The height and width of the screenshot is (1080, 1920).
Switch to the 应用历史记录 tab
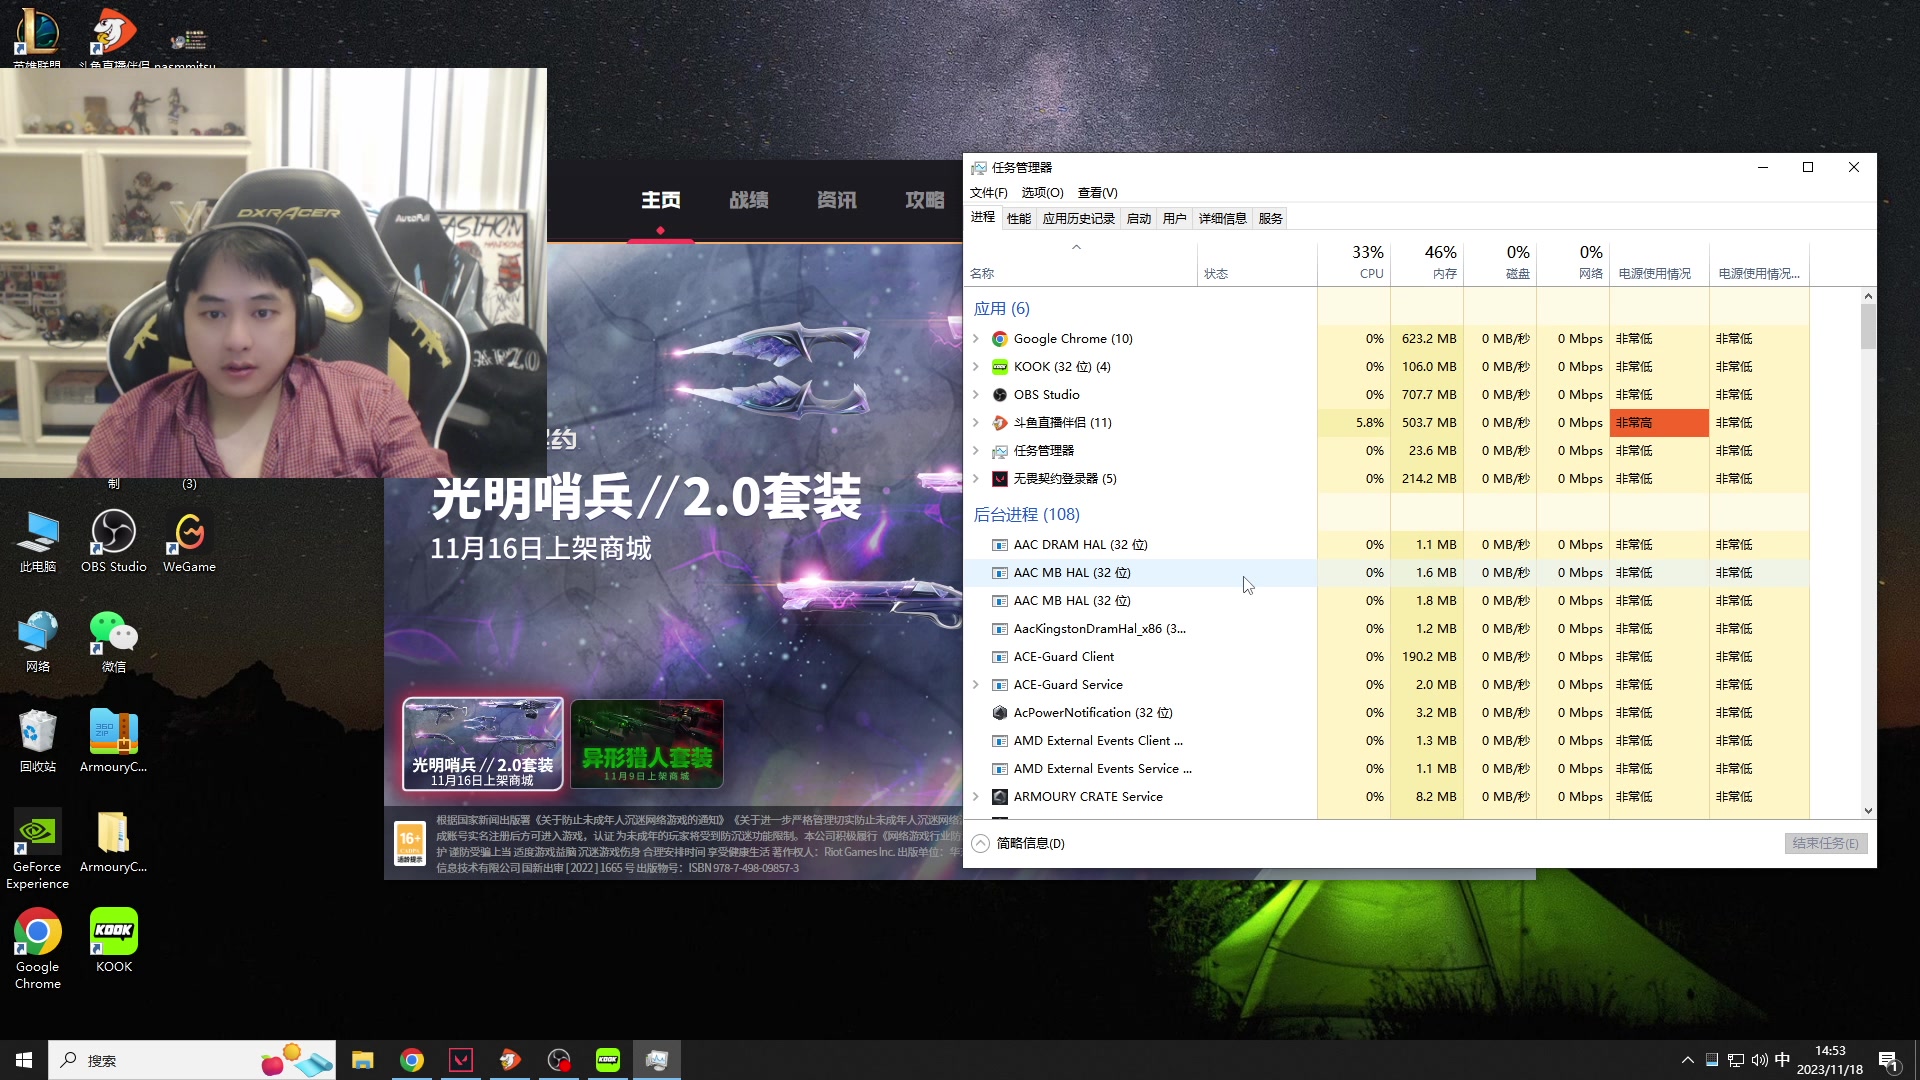point(1078,218)
